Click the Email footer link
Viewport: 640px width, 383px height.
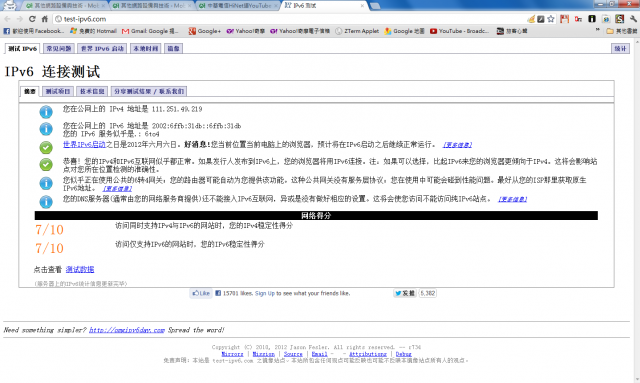(x=320, y=354)
